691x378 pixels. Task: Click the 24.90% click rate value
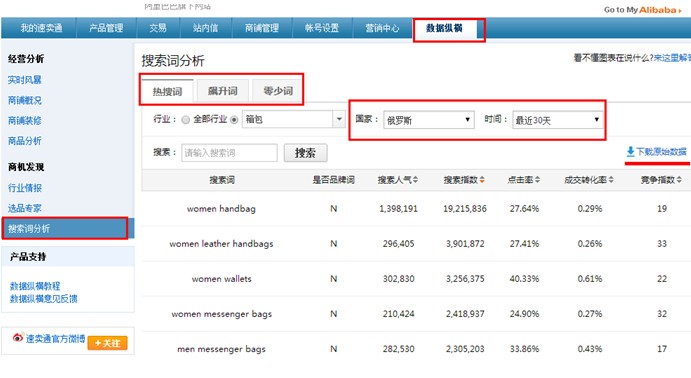click(x=524, y=314)
